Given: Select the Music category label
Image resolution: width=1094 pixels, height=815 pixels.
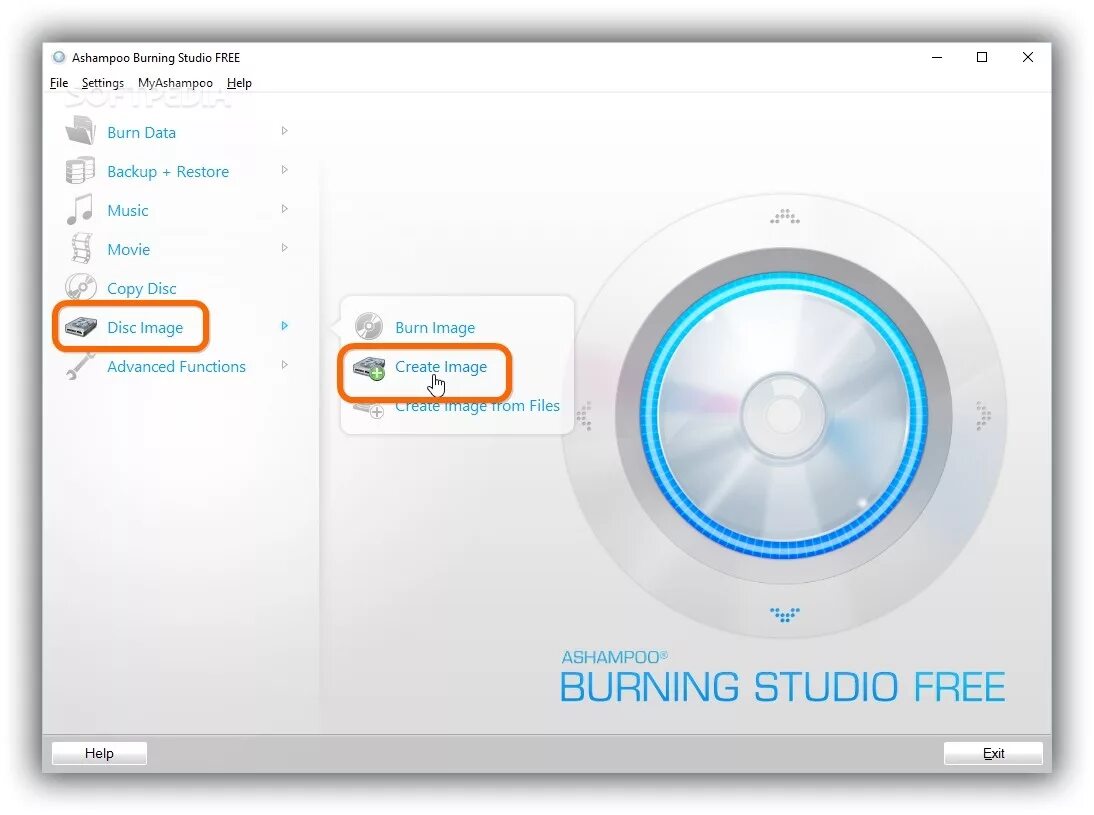Looking at the screenshot, I should [x=128, y=211].
